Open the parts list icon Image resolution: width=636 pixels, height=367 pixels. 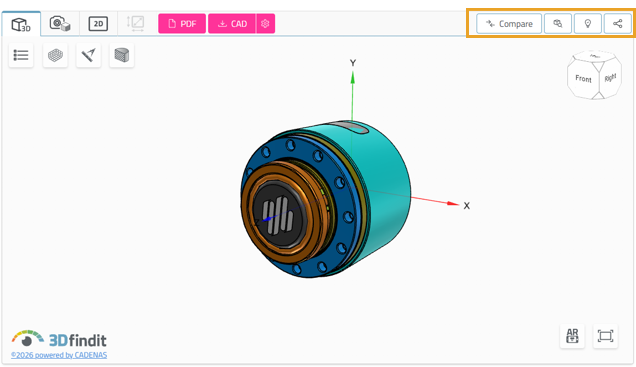tap(21, 55)
